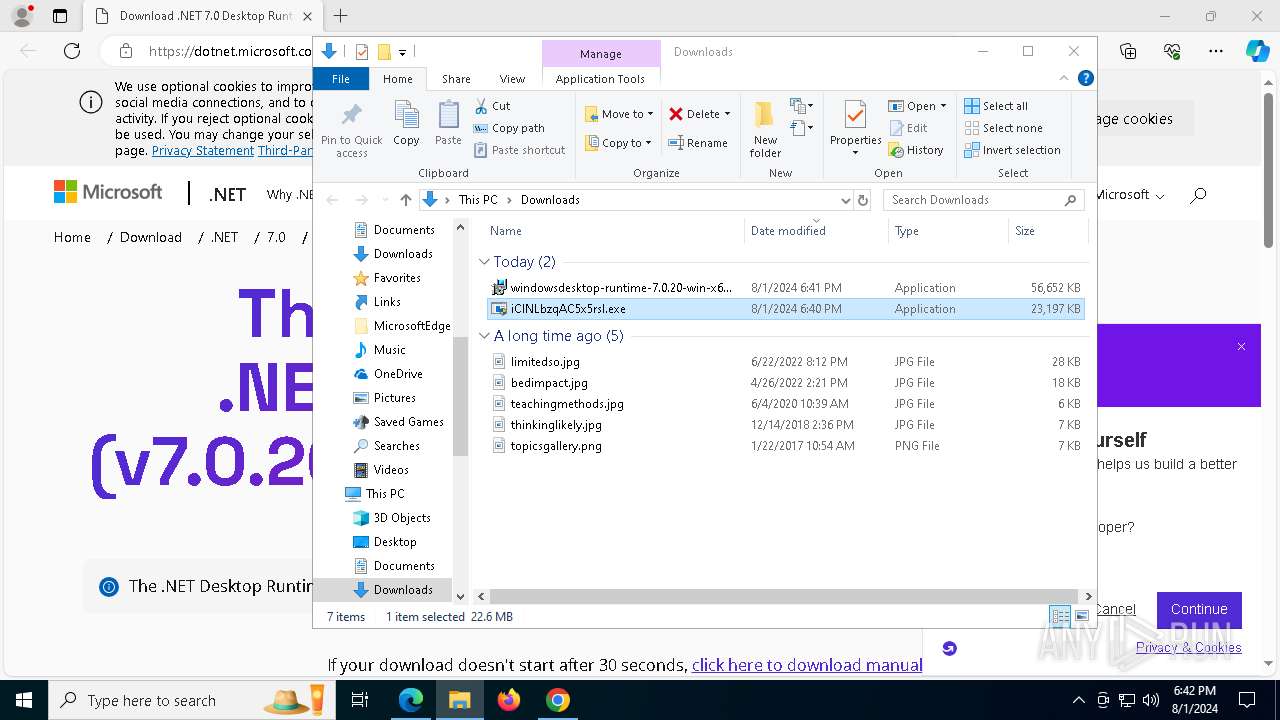Click Copy path in Clipboard group
This screenshot has width=1280, height=720.
[x=509, y=128]
